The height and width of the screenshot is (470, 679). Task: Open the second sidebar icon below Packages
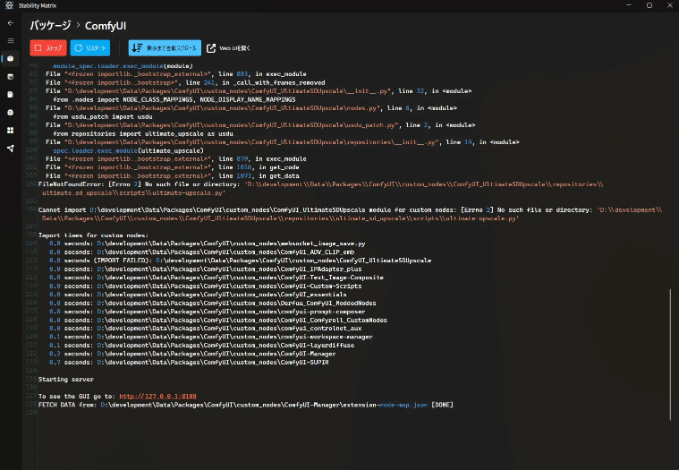tap(10, 77)
